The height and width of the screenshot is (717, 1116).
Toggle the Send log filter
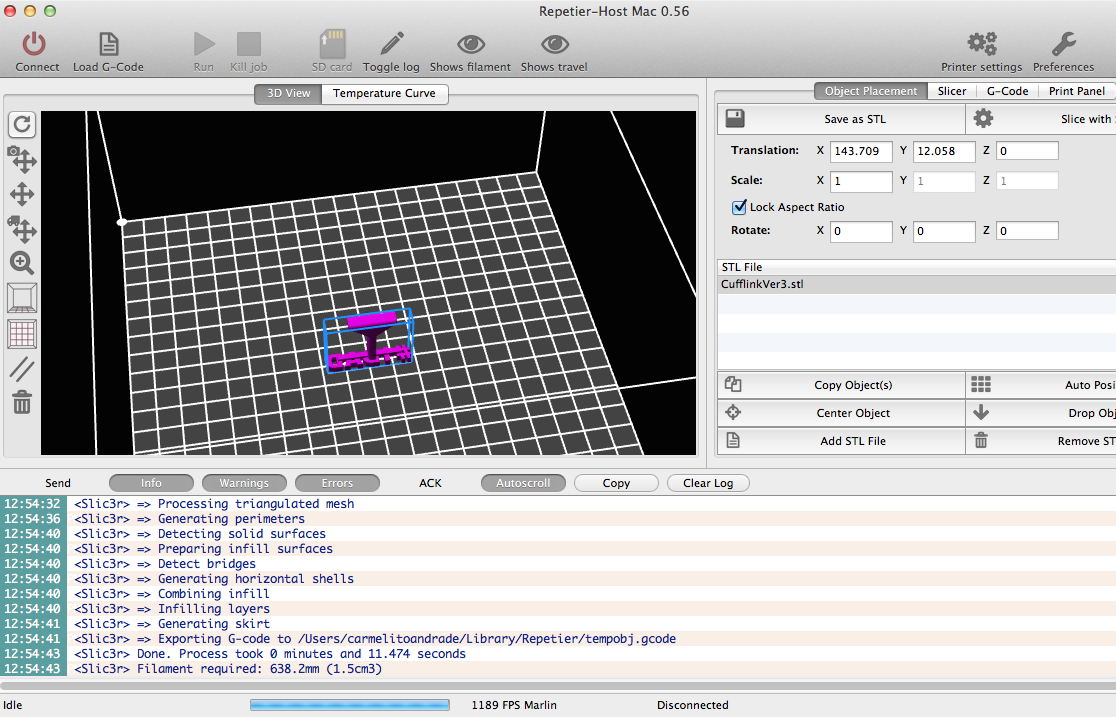pyautogui.click(x=58, y=483)
